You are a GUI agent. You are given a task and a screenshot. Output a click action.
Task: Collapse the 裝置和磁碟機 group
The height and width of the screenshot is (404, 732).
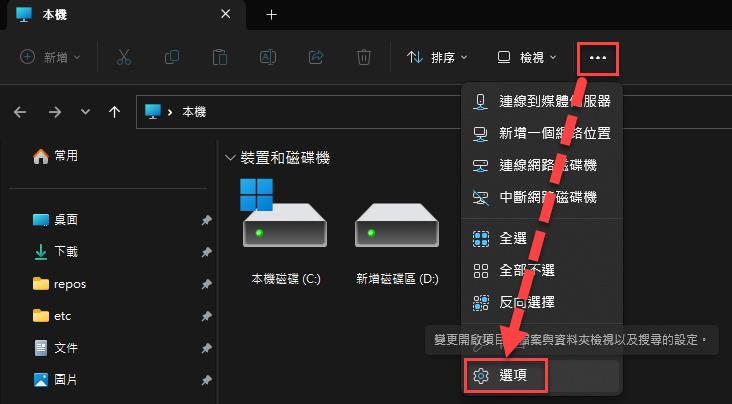[231, 158]
